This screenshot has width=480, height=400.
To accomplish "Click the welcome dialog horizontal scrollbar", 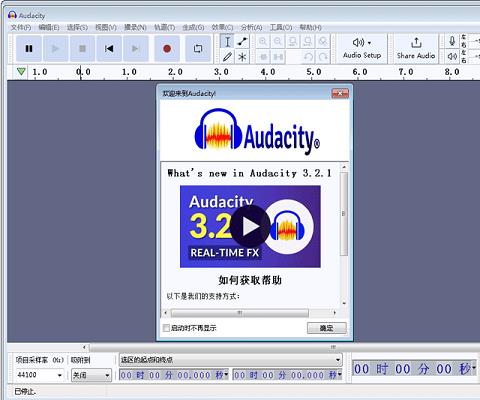I will [x=240, y=313].
